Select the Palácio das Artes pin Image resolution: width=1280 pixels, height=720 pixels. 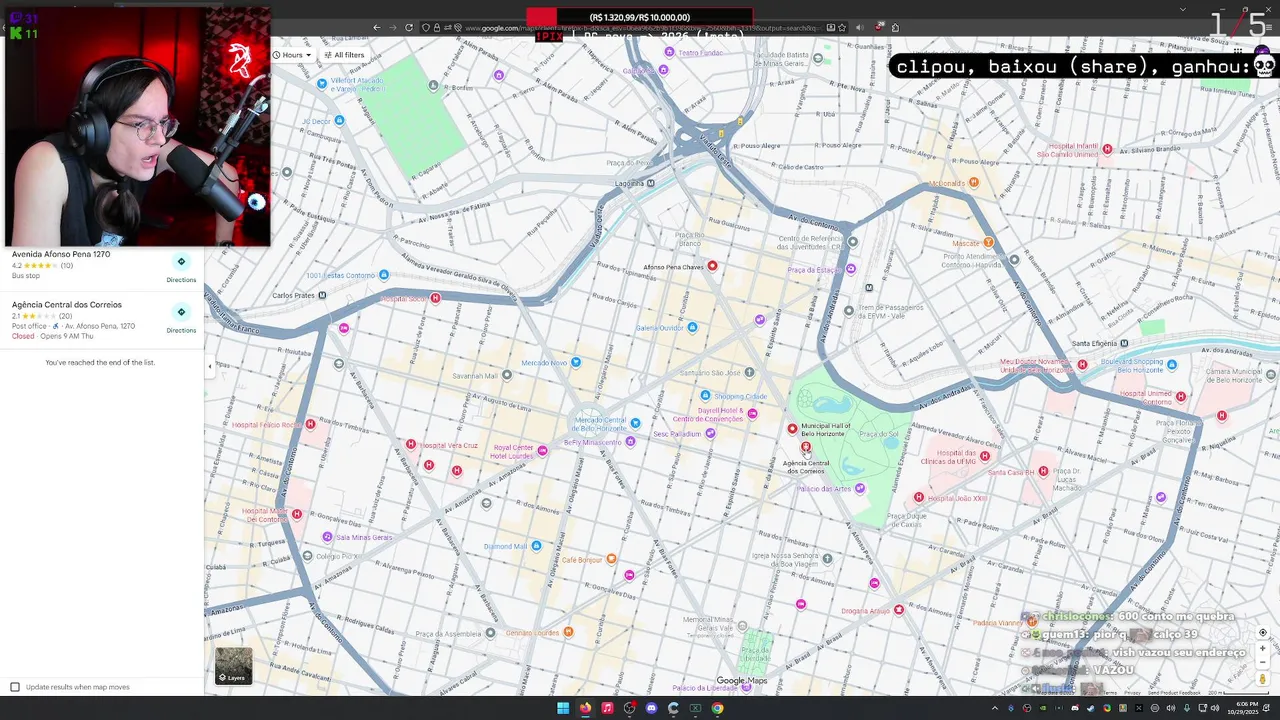pos(860,488)
